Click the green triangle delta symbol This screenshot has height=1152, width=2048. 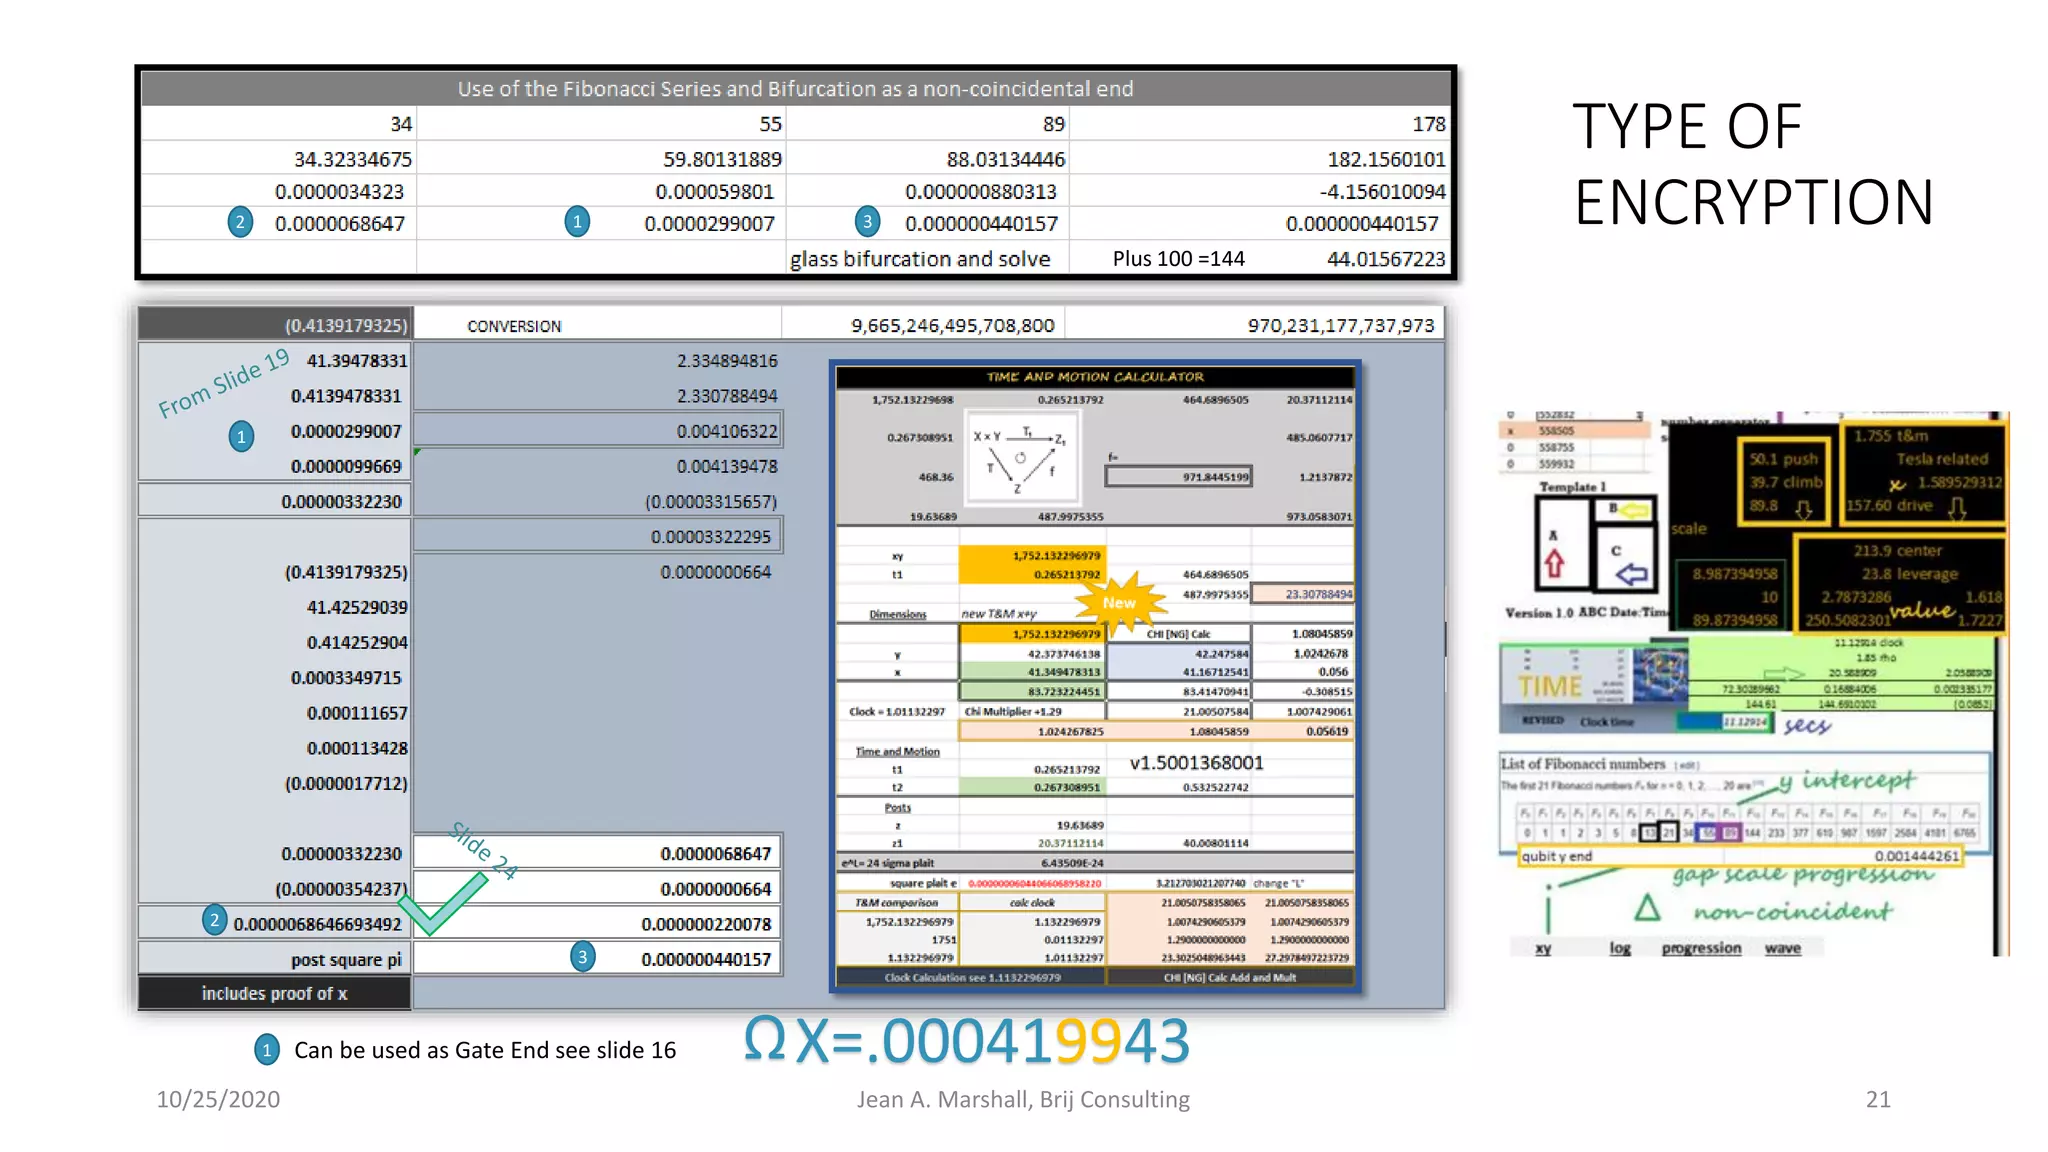tap(1647, 907)
